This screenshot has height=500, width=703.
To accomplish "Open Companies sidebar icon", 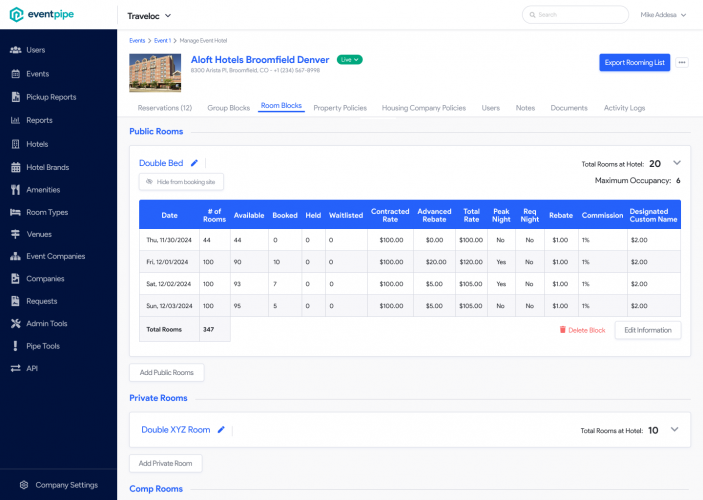I will 16,278.
